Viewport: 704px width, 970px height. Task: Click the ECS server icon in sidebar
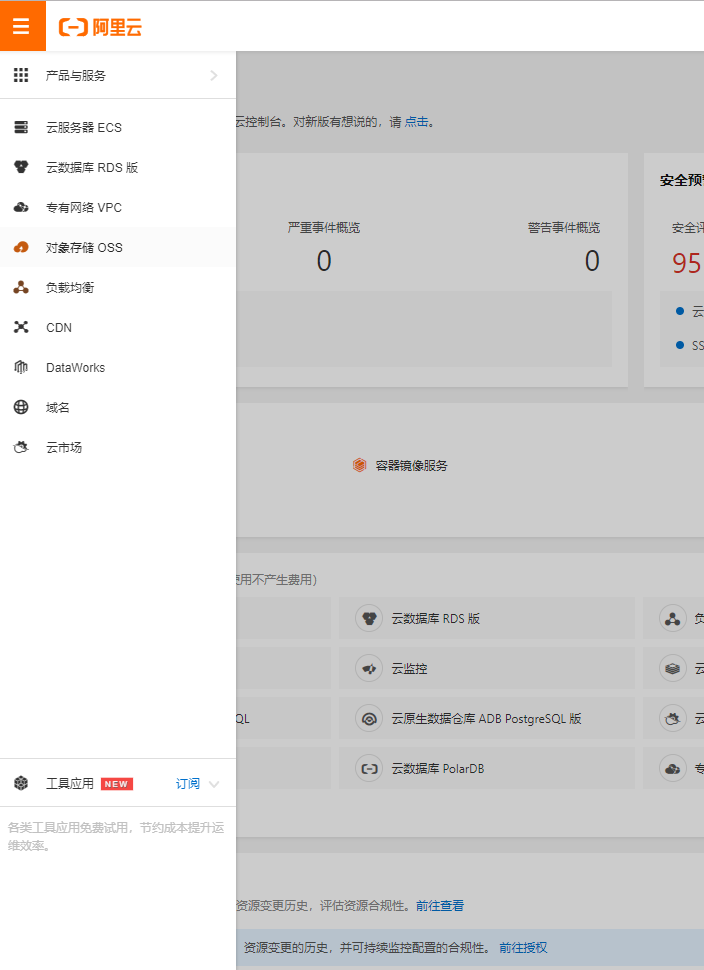coord(21,127)
